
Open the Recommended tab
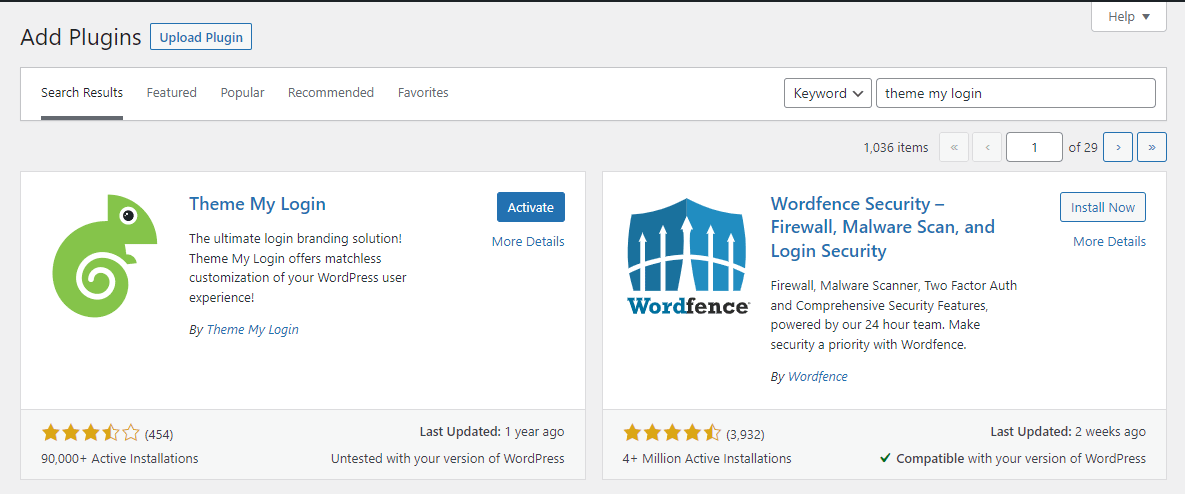[331, 93]
